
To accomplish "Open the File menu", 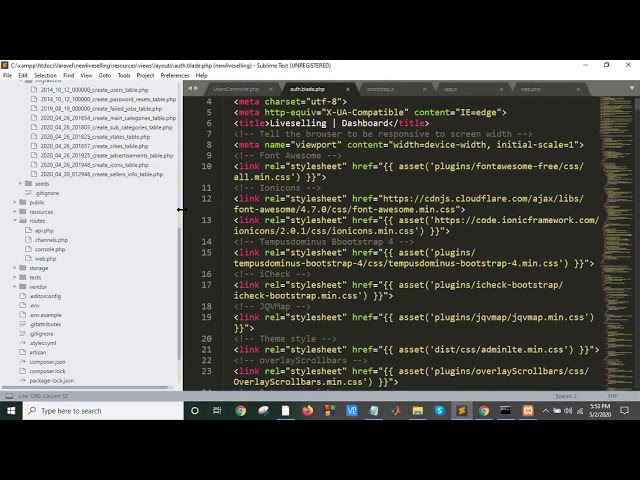I will click(7, 76).
